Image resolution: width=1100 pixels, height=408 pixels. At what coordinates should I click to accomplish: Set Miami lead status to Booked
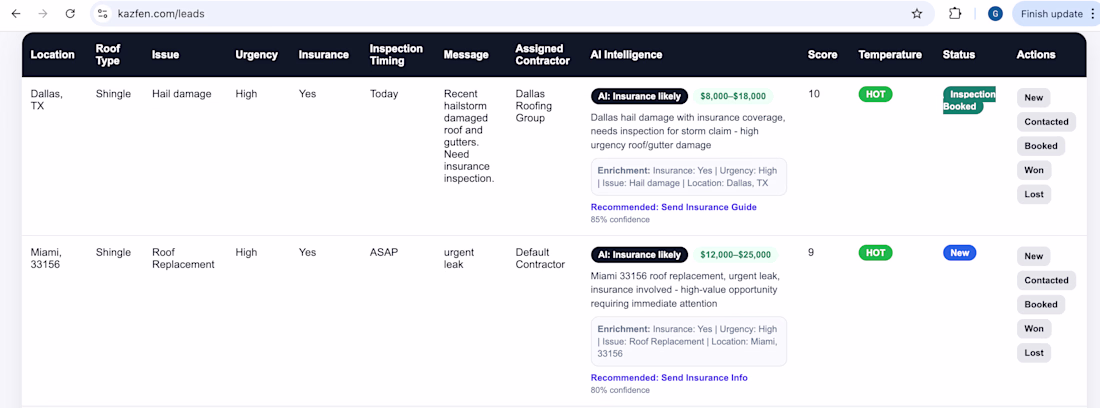pyautogui.click(x=1040, y=304)
